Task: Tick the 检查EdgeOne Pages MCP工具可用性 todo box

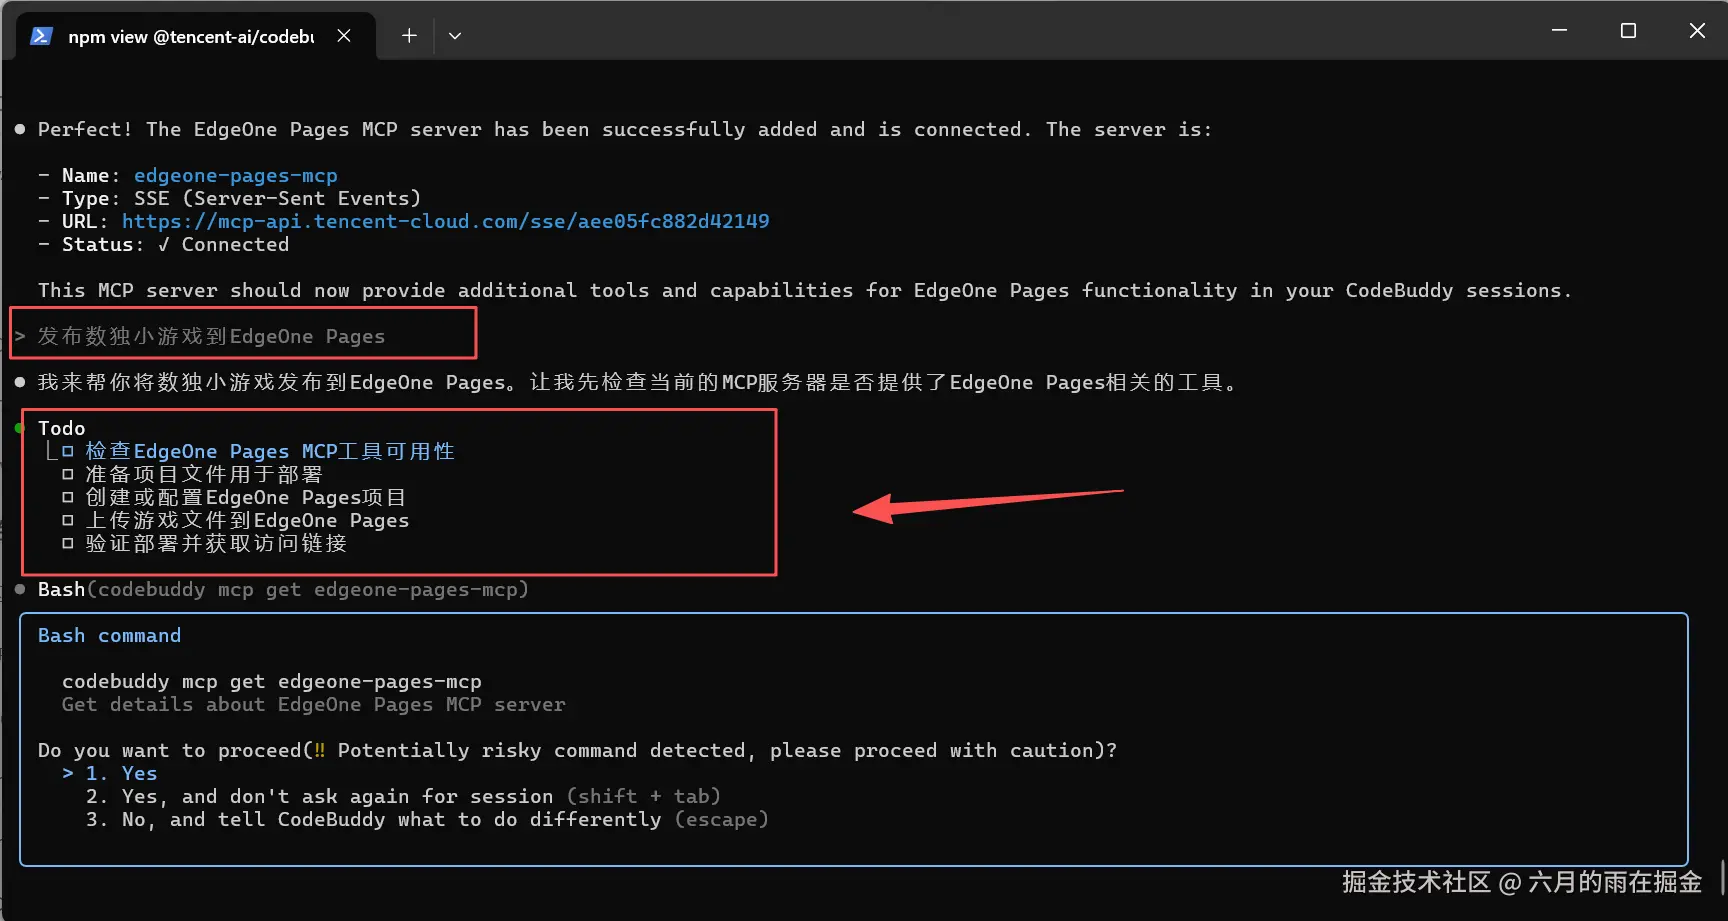Action: pos(68,451)
